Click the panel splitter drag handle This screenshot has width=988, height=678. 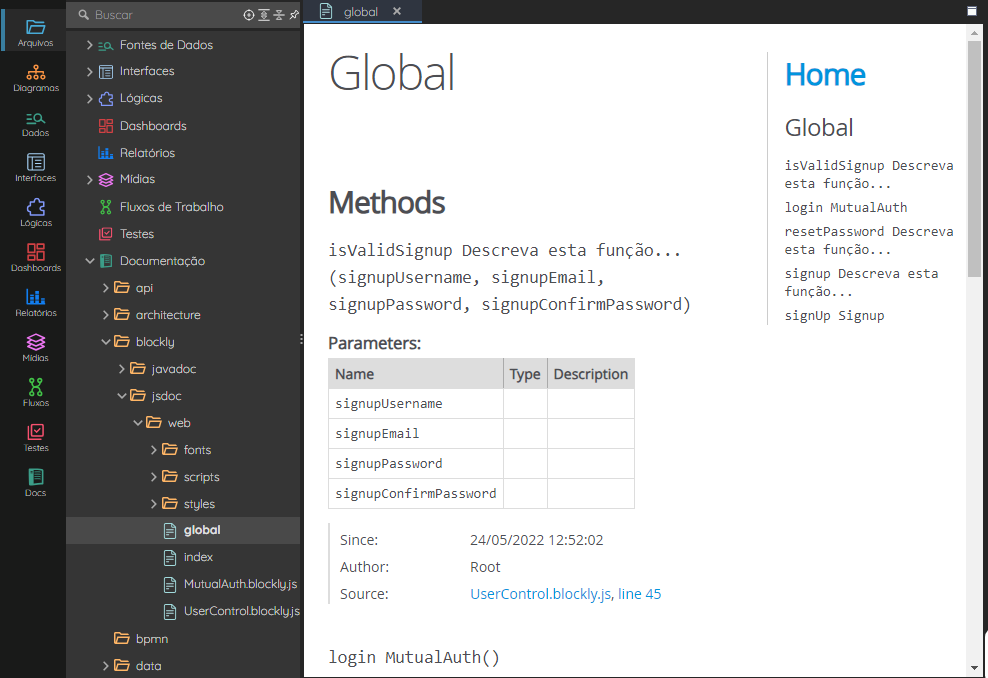[302, 339]
